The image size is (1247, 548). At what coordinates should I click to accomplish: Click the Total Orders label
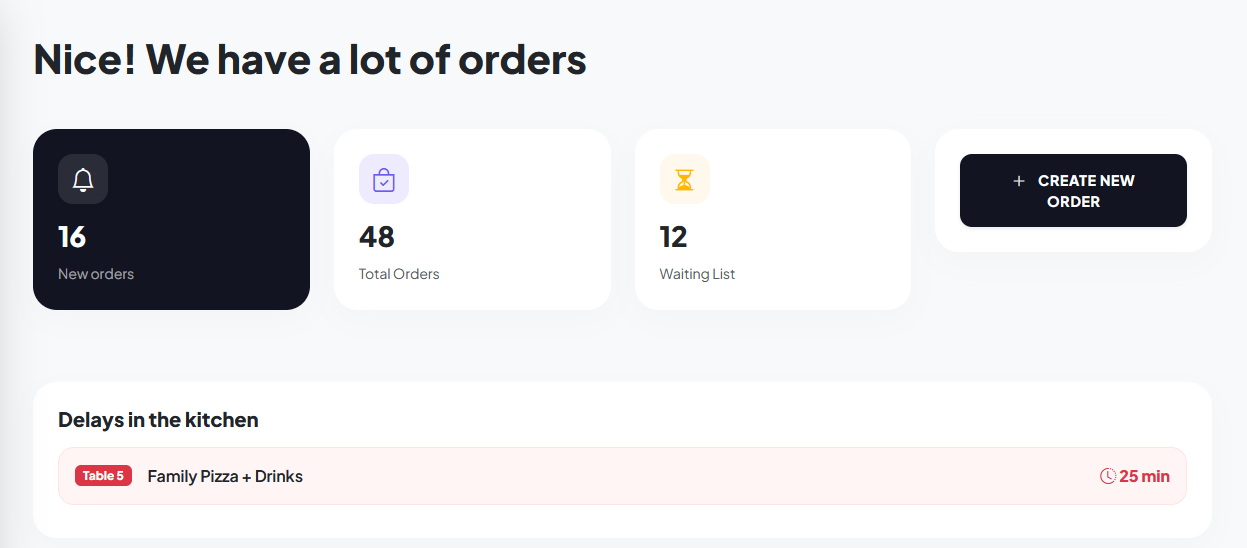click(399, 274)
